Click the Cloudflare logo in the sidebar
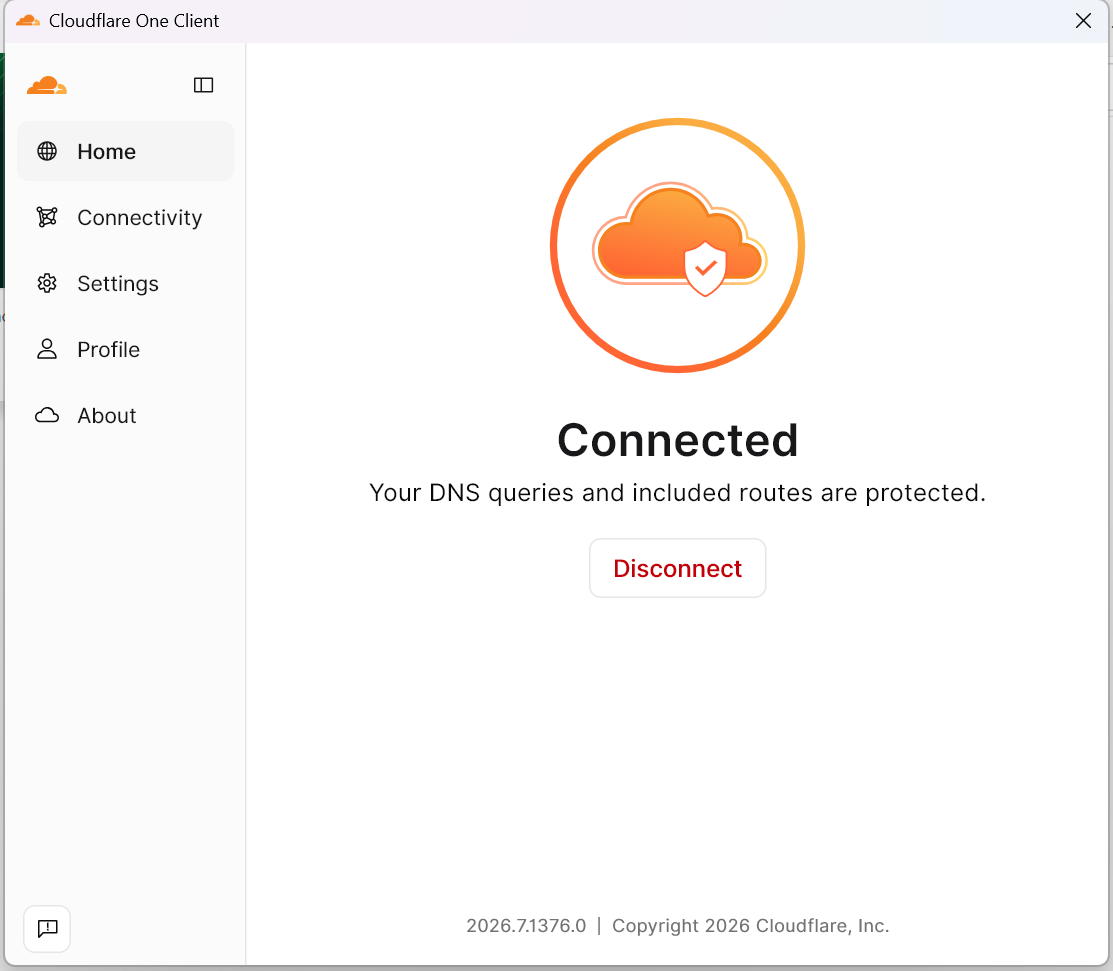Viewport: 1113px width, 971px height. click(x=47, y=85)
